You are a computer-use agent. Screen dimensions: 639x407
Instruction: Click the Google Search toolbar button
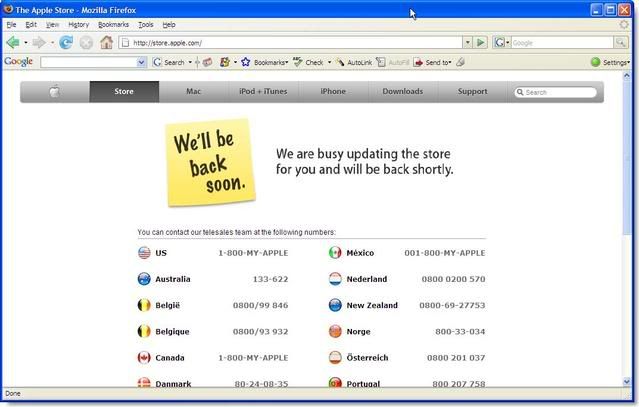point(169,62)
